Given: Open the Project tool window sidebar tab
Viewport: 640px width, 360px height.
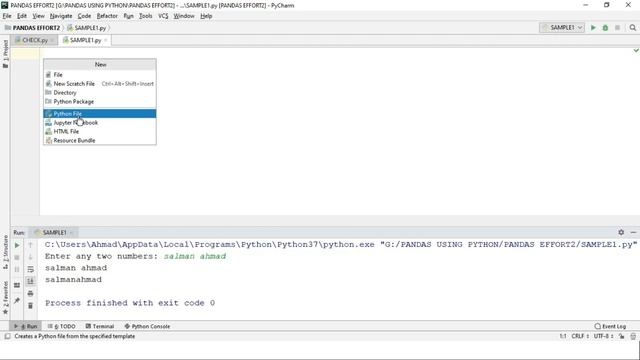Looking at the screenshot, I should 5,54.
